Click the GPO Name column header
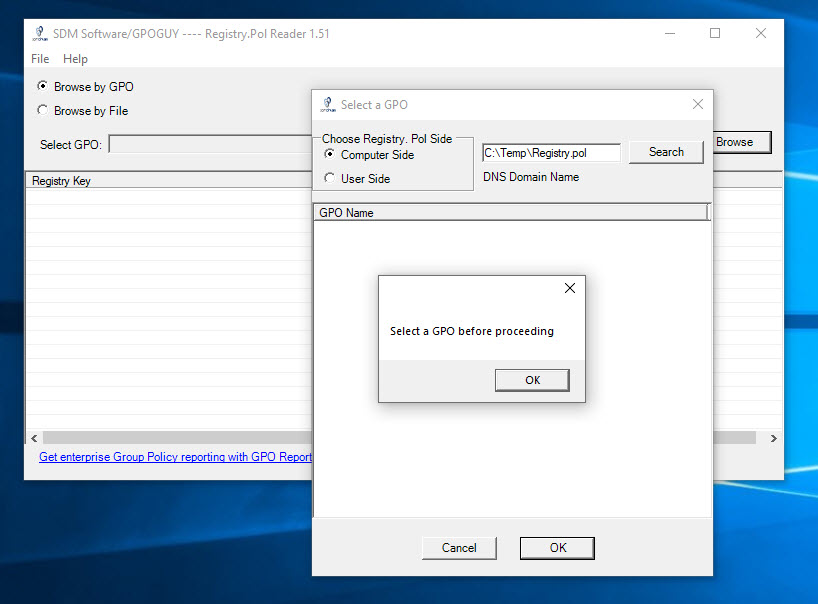 pyautogui.click(x=511, y=213)
